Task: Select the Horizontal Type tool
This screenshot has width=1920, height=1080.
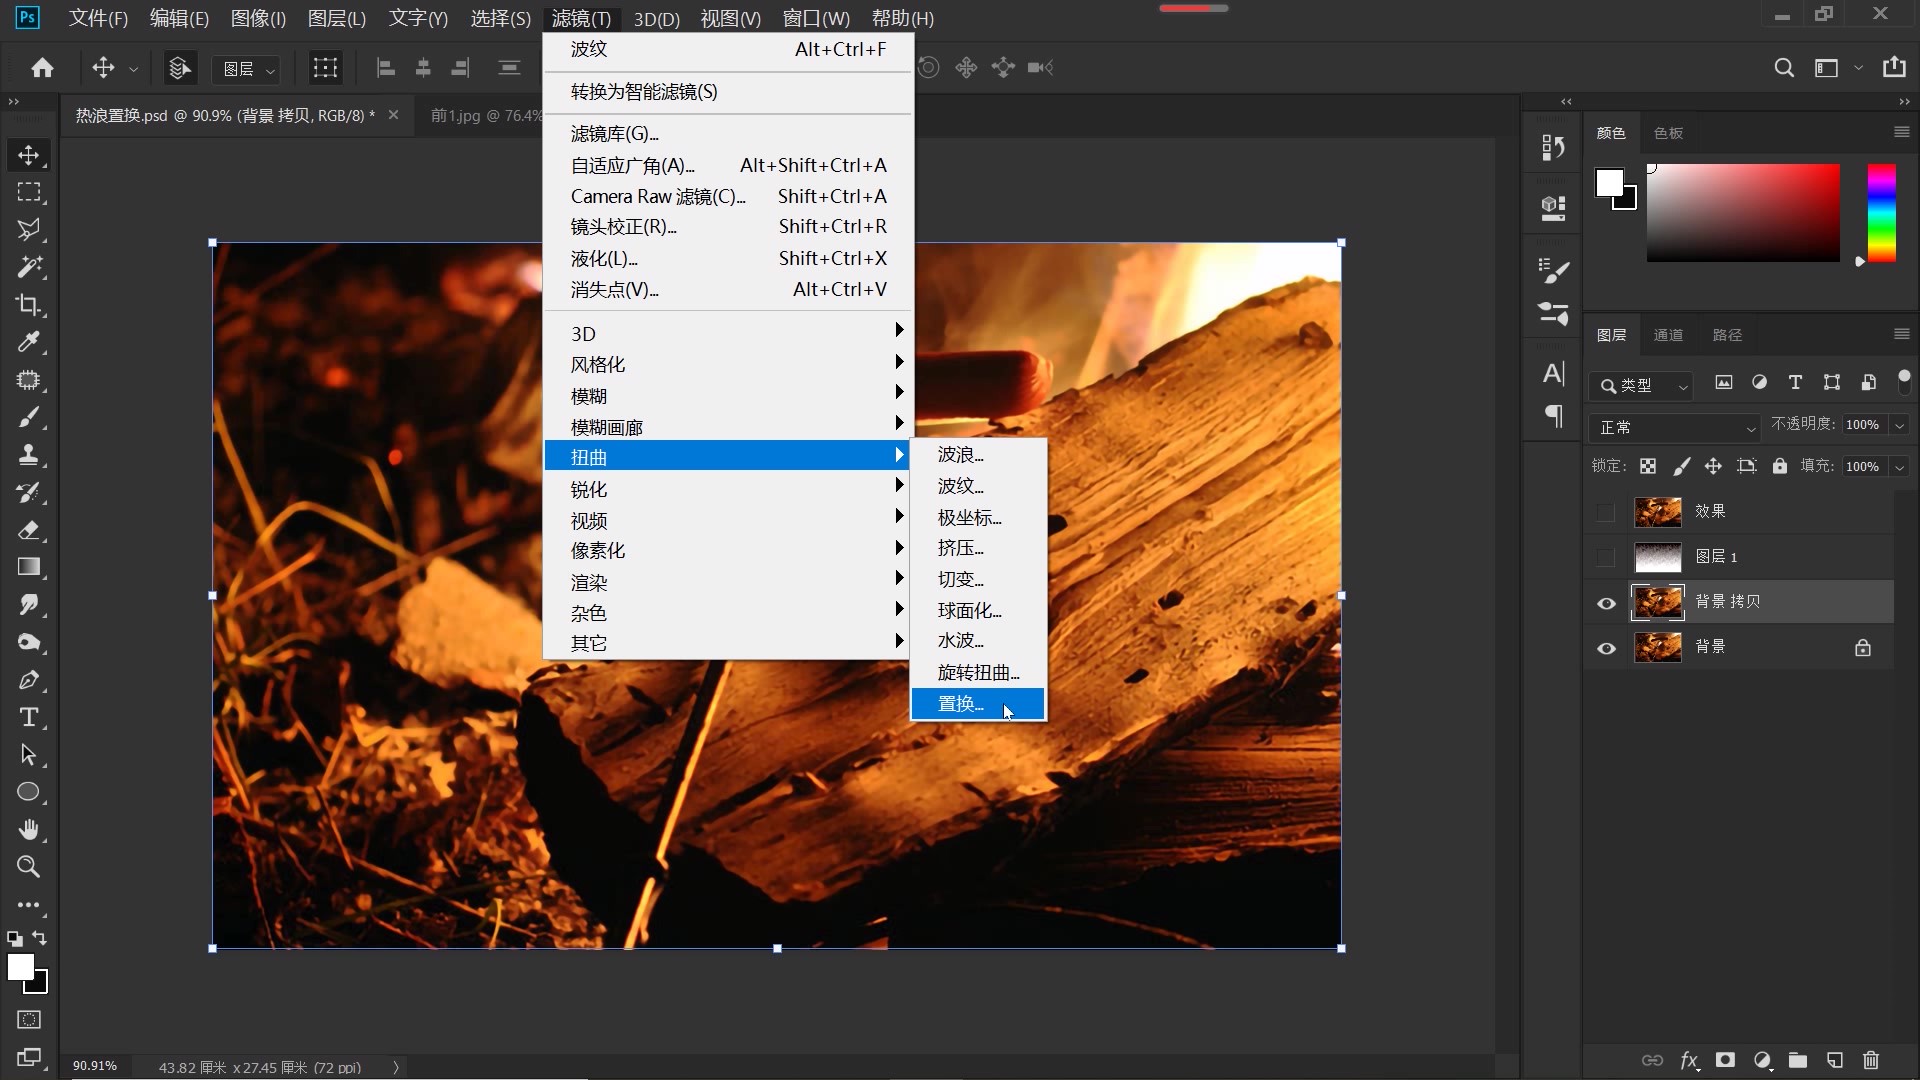Action: click(28, 718)
